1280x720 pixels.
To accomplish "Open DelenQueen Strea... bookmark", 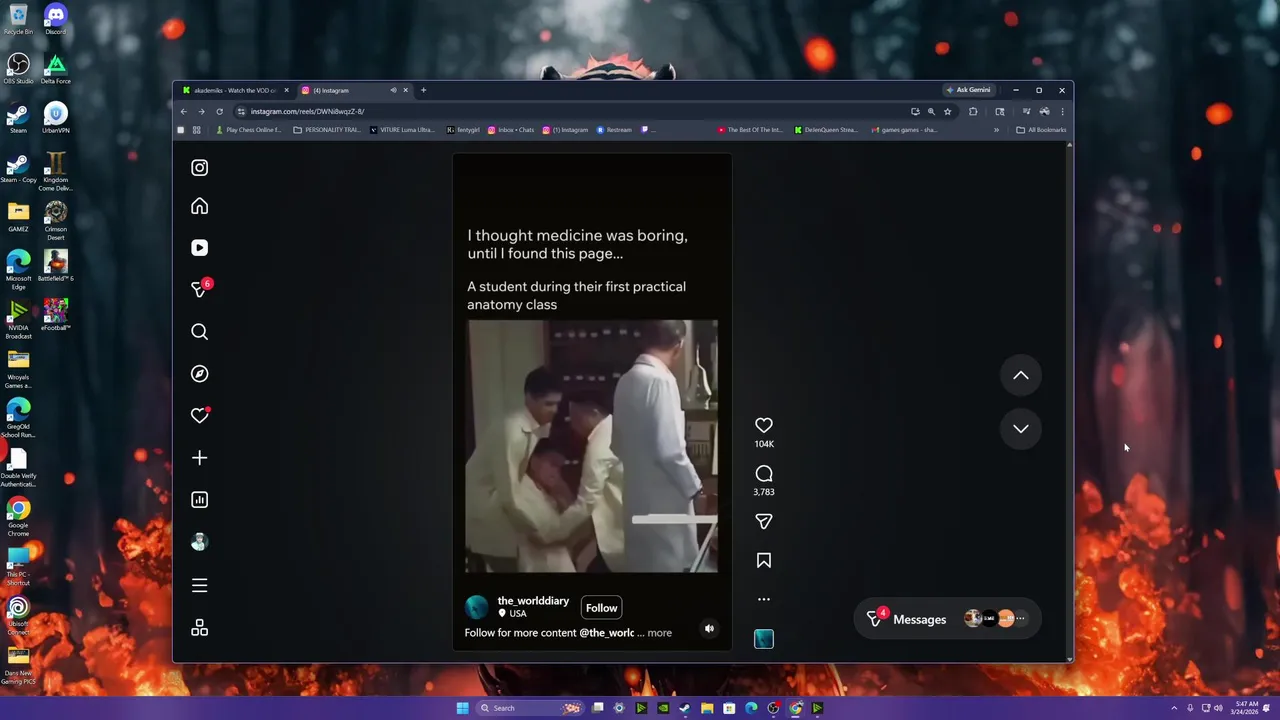I will (x=826, y=130).
